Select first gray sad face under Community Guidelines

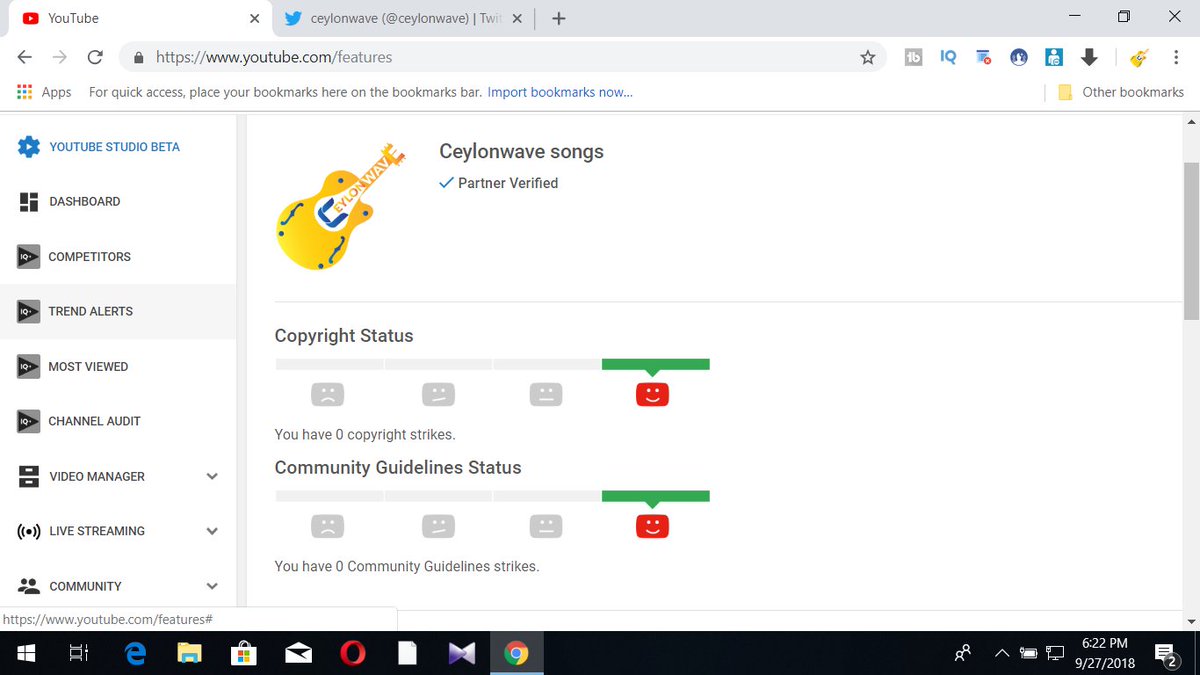327,525
